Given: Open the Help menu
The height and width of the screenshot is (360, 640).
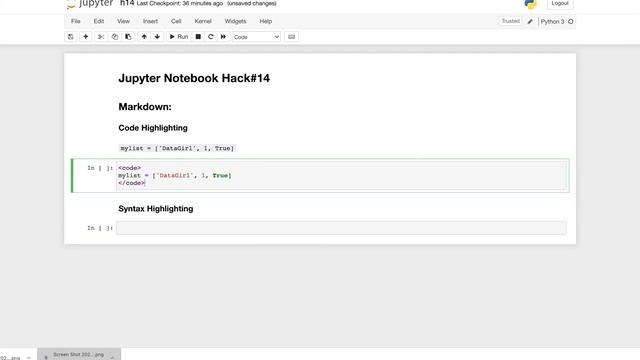Looking at the screenshot, I should pos(266,21).
